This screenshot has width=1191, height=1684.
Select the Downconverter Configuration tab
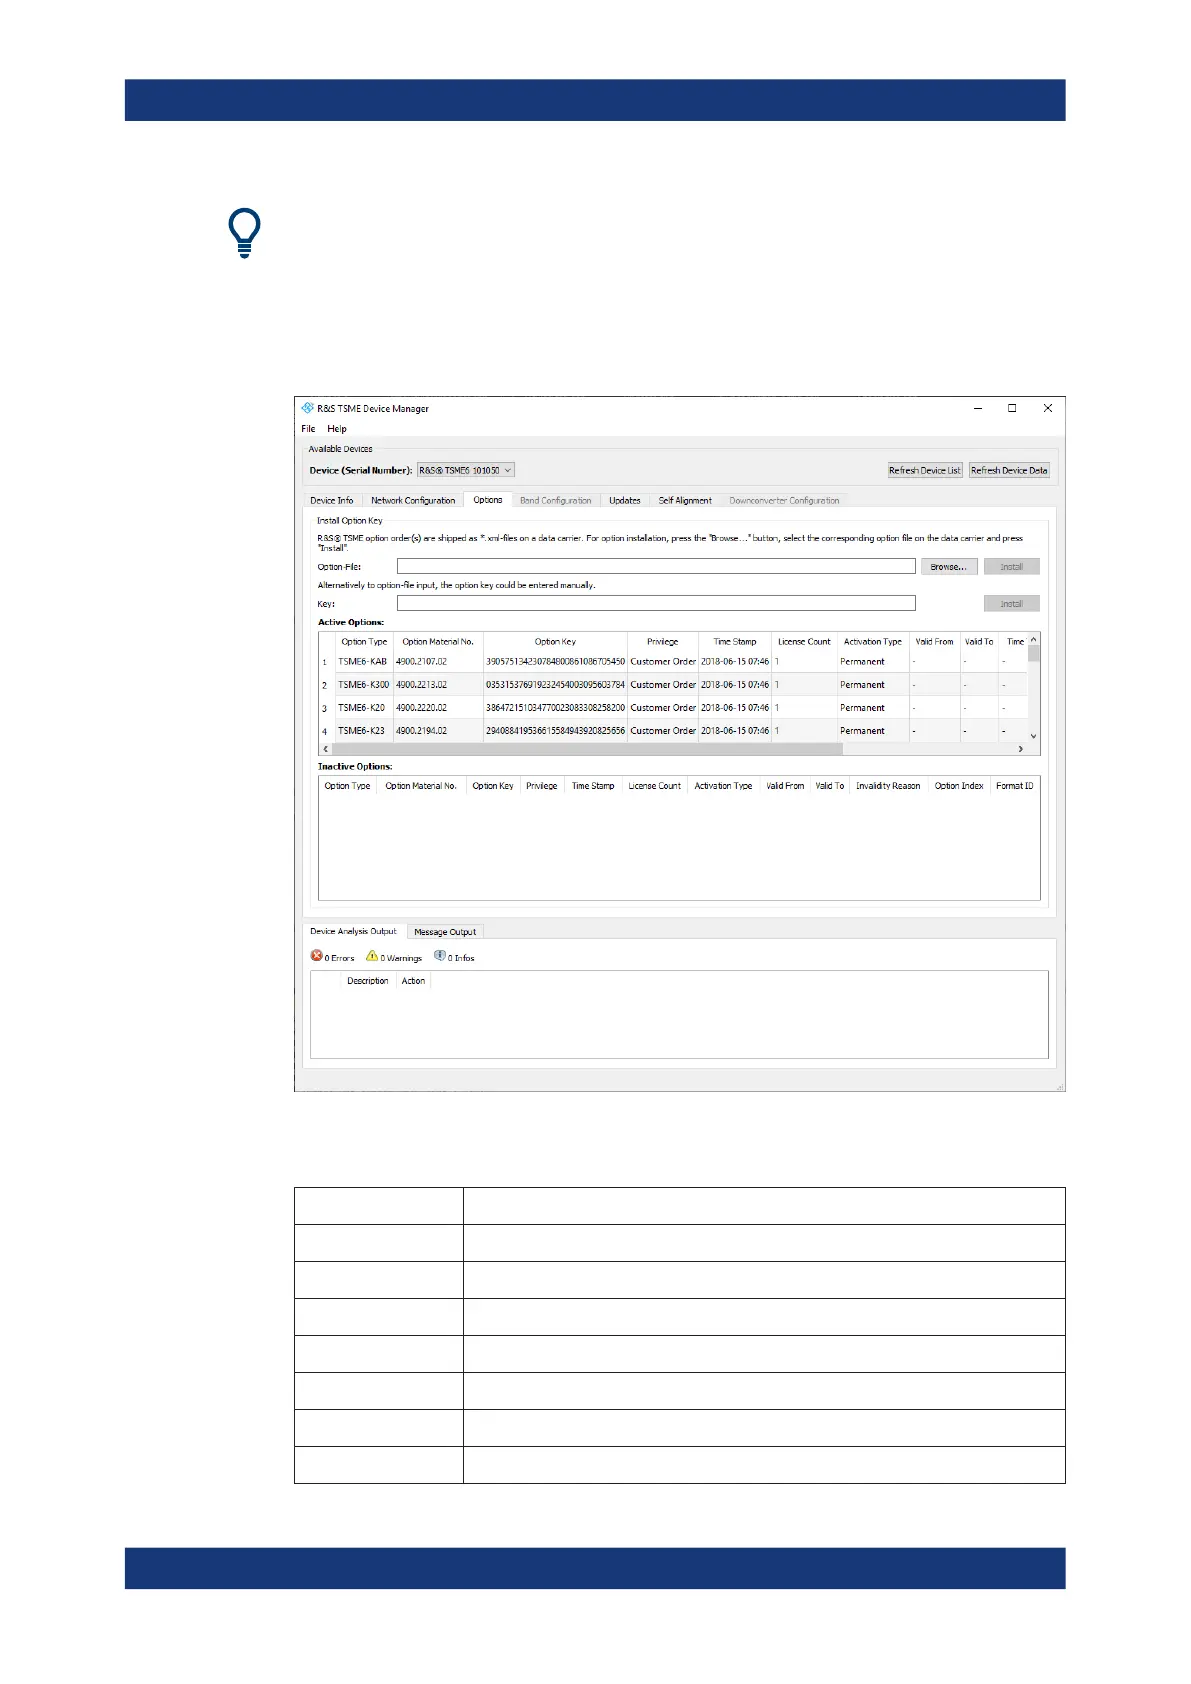click(x=784, y=500)
